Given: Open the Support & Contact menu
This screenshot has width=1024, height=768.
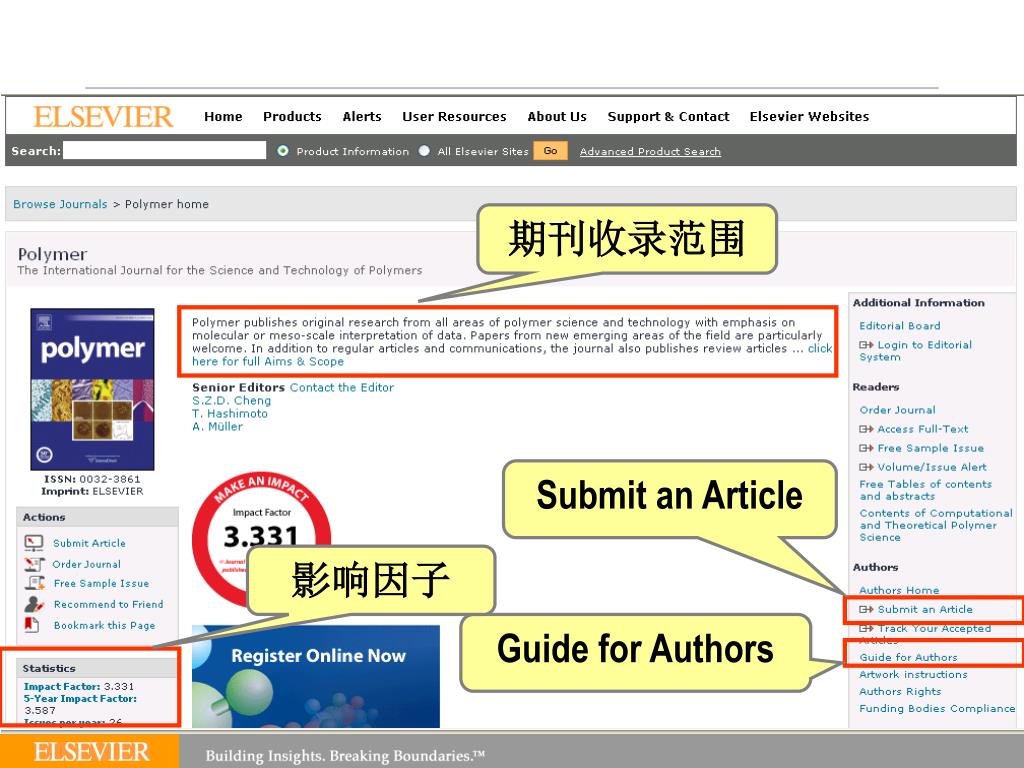Looking at the screenshot, I should [x=668, y=116].
